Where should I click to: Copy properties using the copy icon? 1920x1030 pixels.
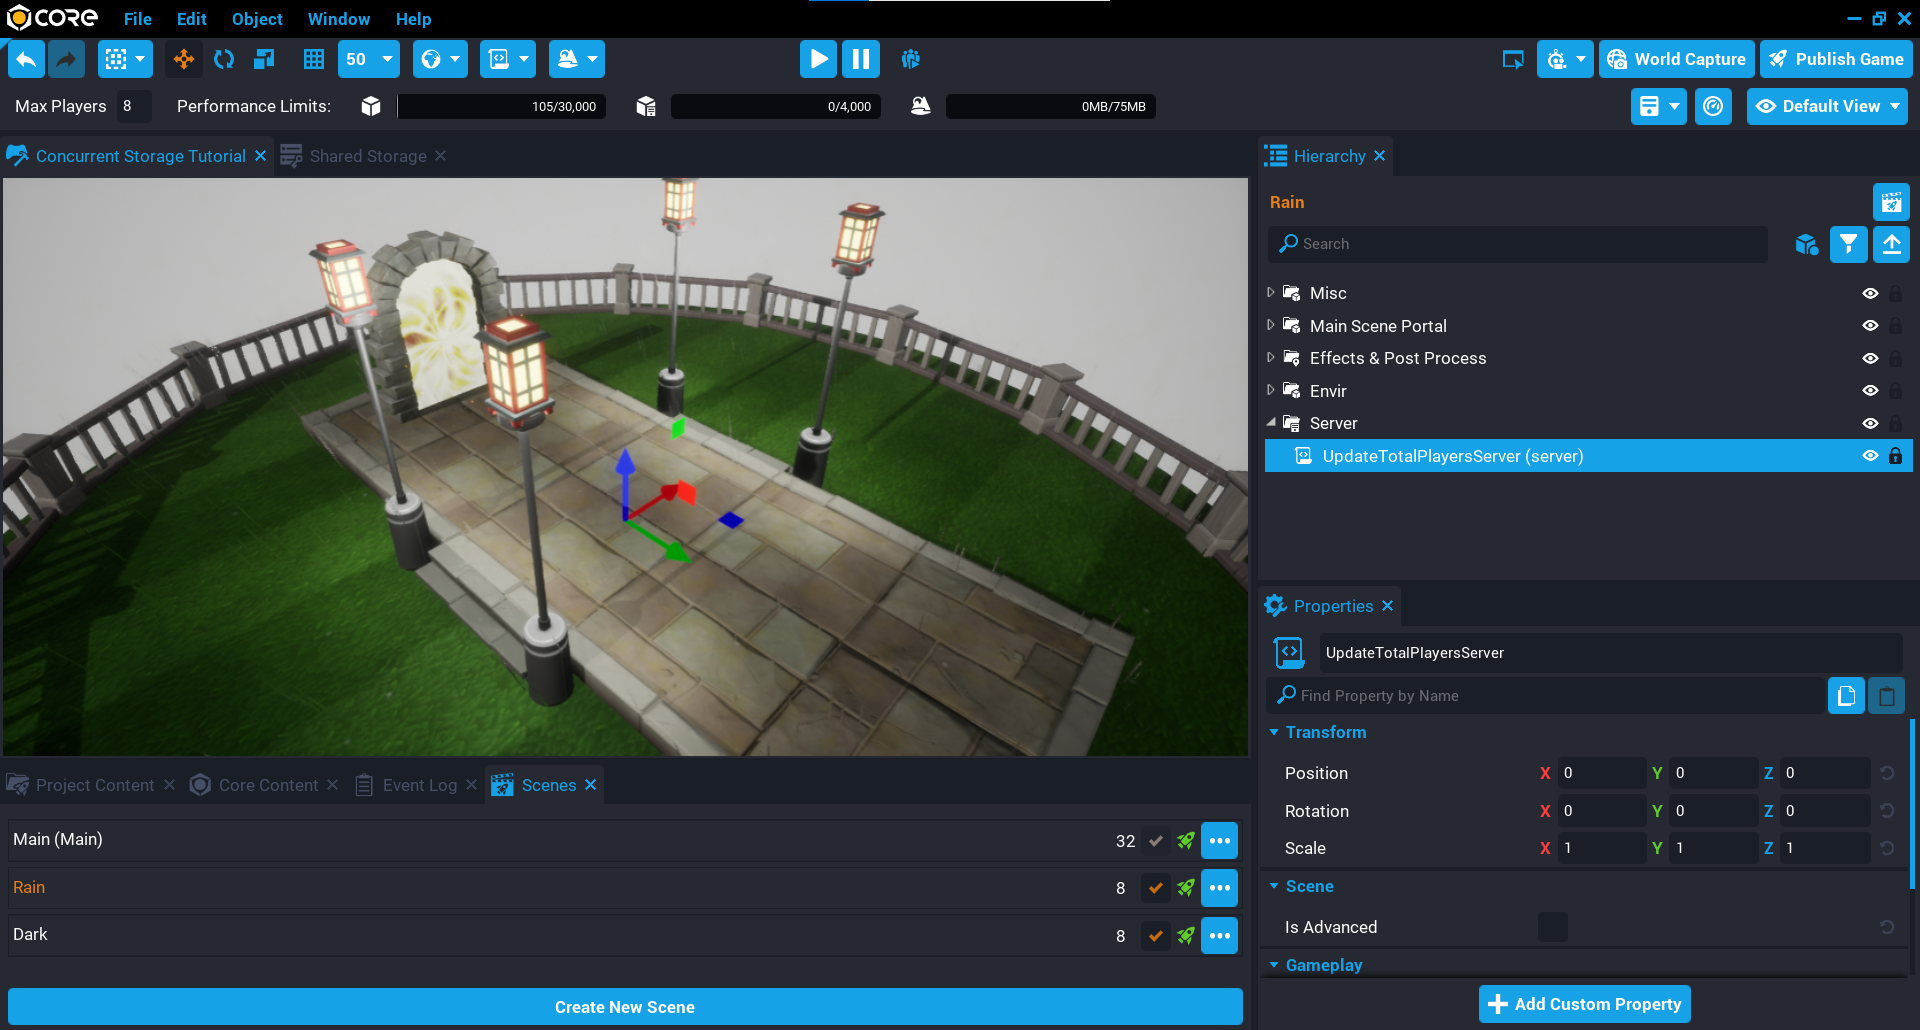pos(1846,696)
